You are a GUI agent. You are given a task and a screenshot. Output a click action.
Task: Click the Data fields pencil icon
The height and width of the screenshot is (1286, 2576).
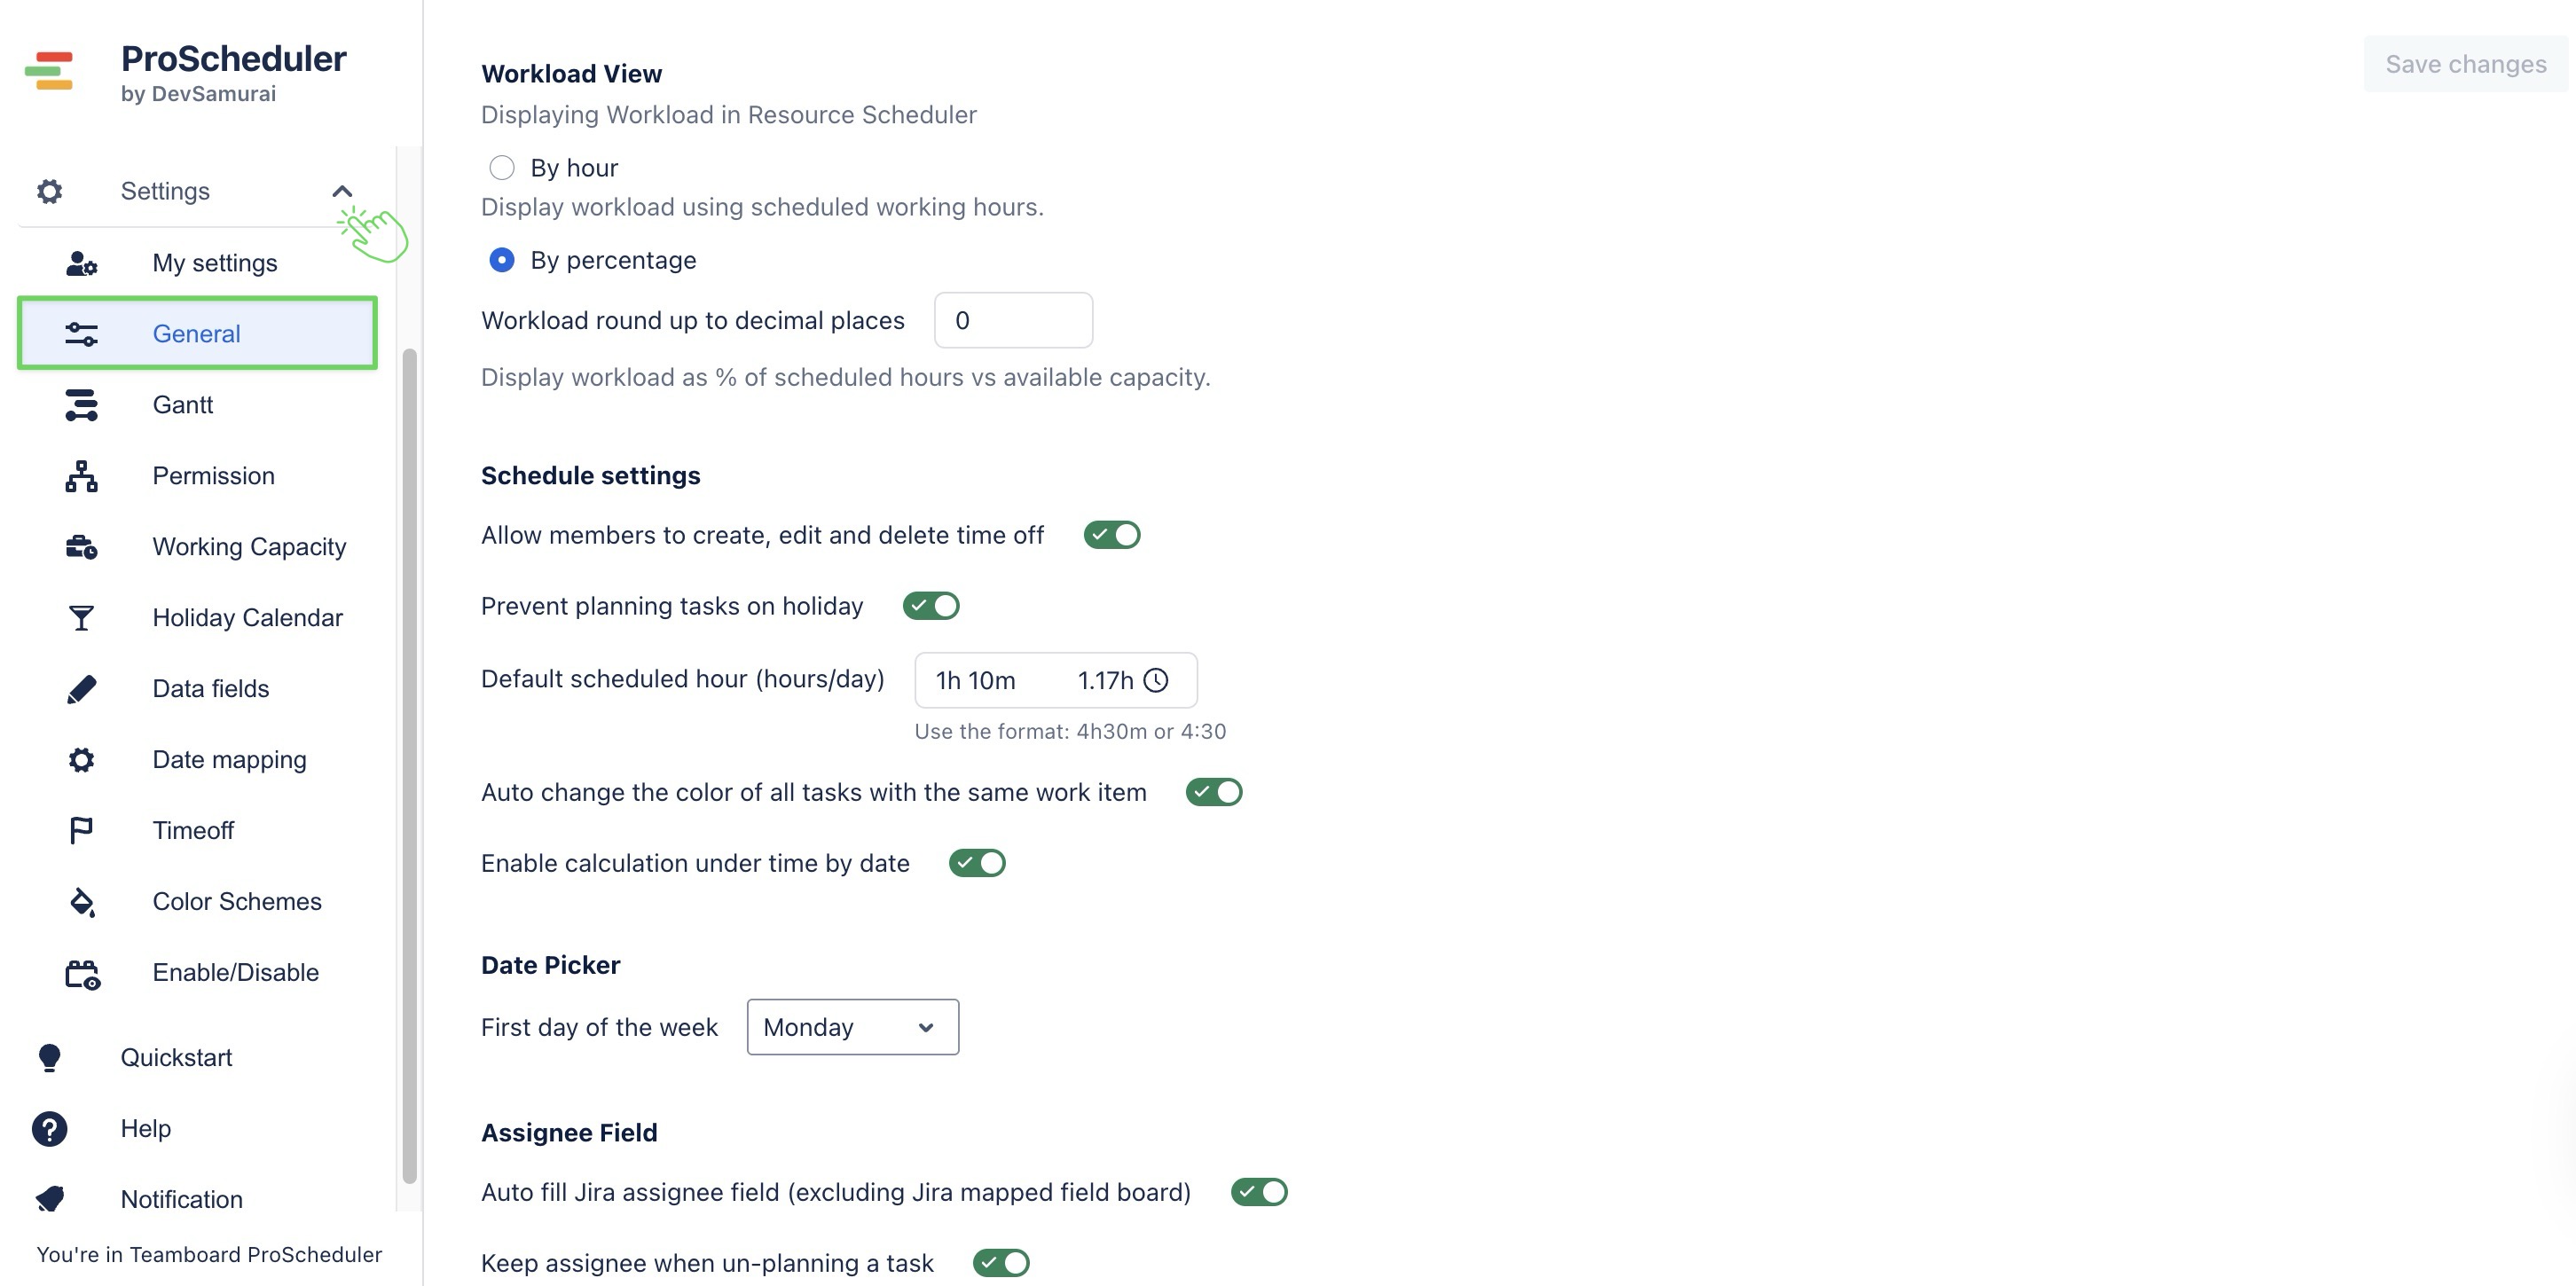(81, 689)
